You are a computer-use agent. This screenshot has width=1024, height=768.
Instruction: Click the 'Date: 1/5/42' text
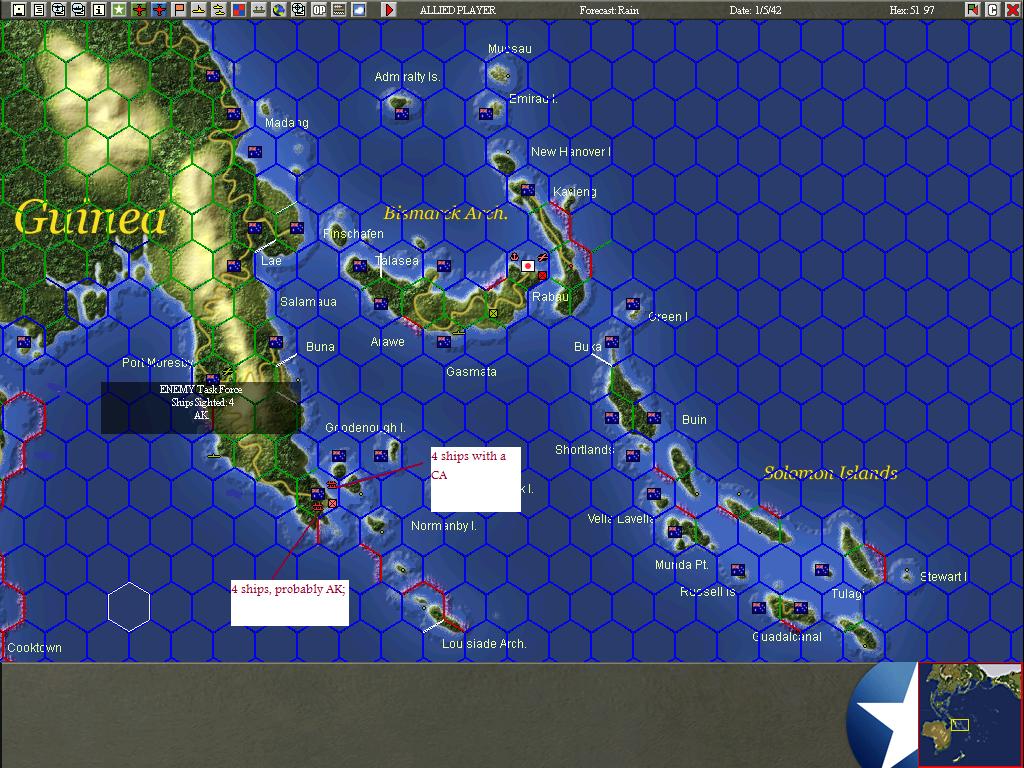(x=756, y=10)
